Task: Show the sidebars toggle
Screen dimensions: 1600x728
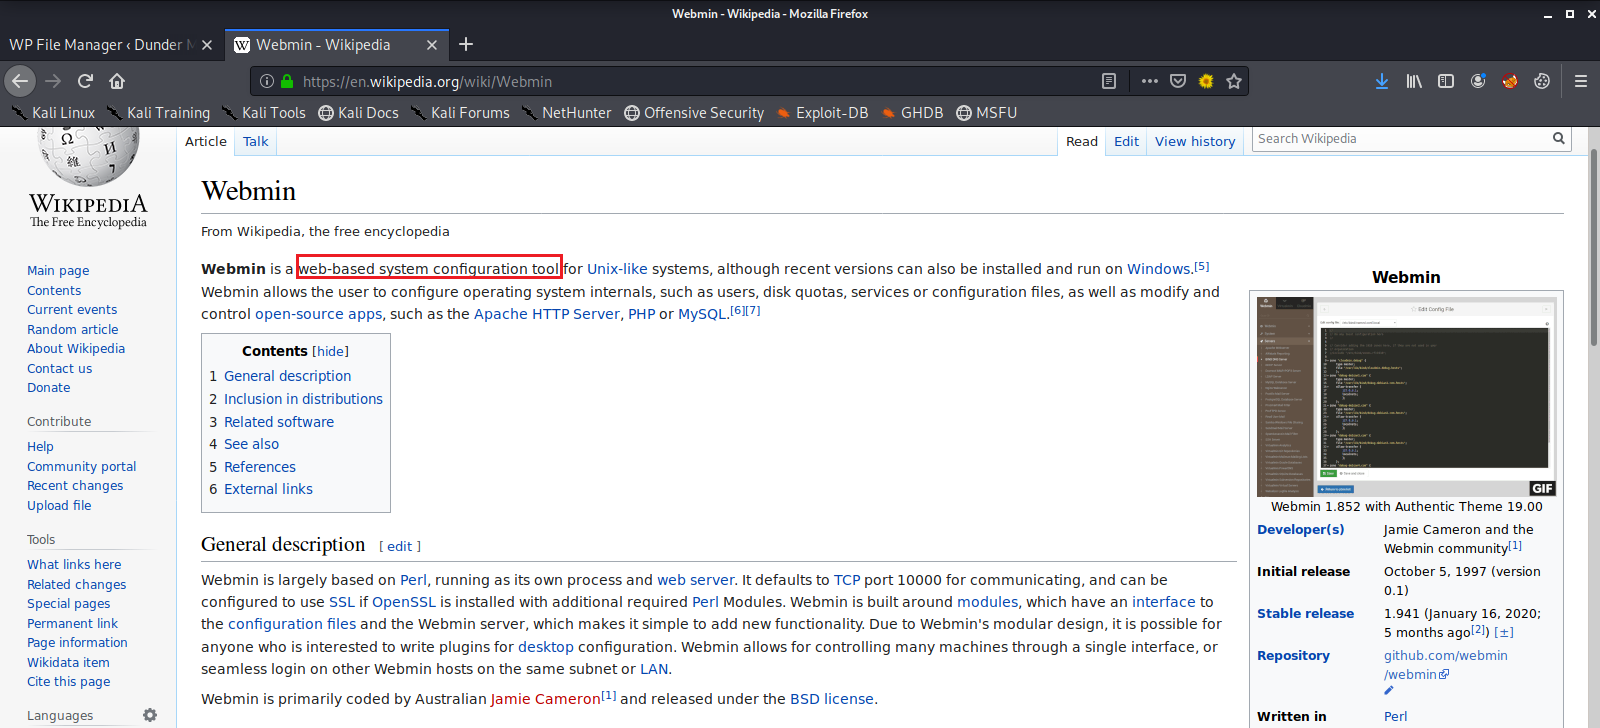Action: click(1446, 81)
